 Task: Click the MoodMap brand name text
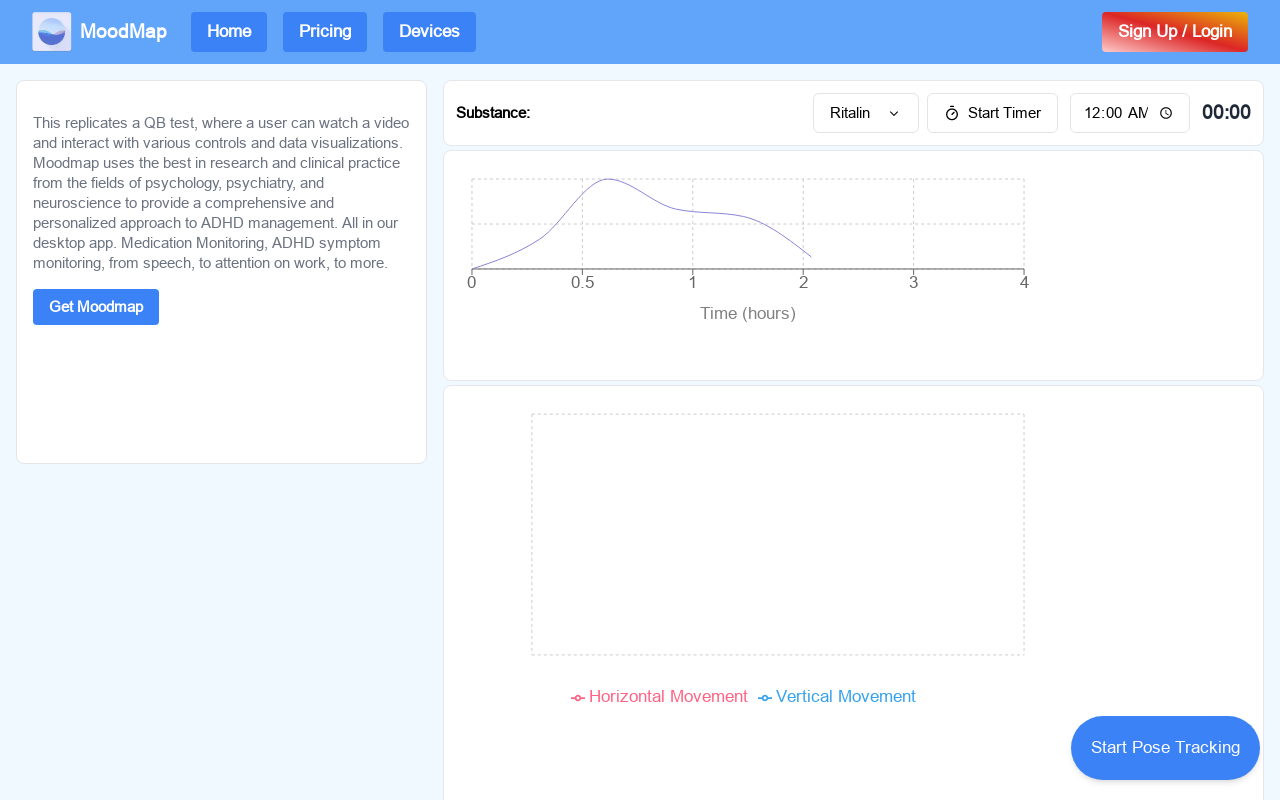tap(123, 32)
